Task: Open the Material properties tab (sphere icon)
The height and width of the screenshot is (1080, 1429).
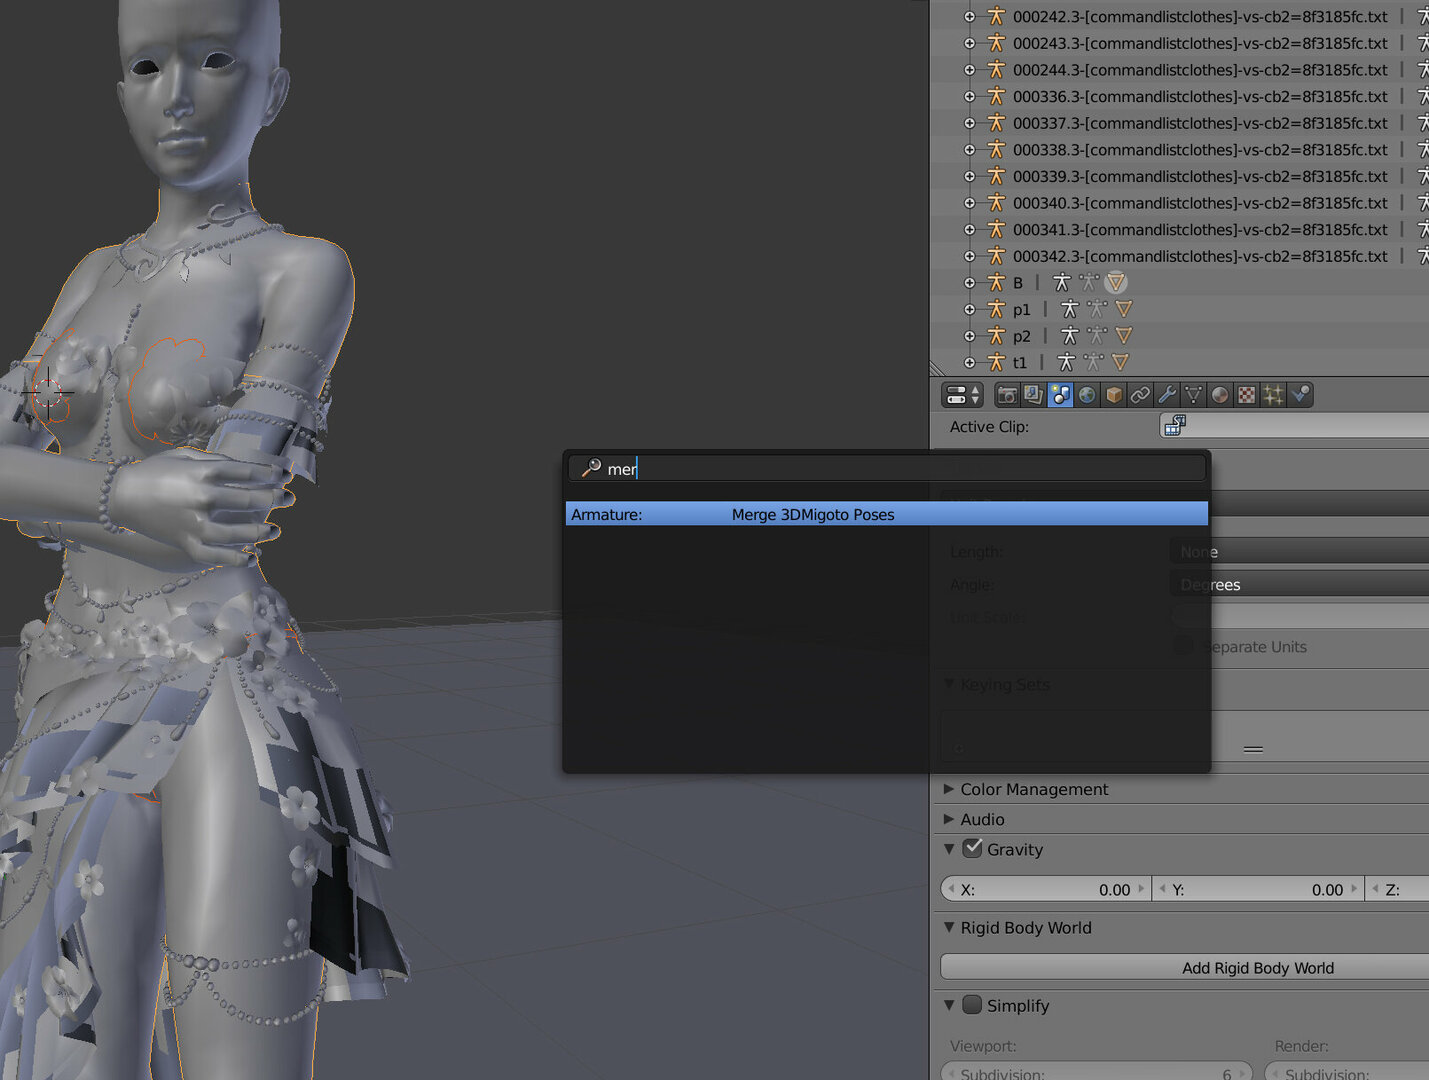Action: tap(1219, 395)
